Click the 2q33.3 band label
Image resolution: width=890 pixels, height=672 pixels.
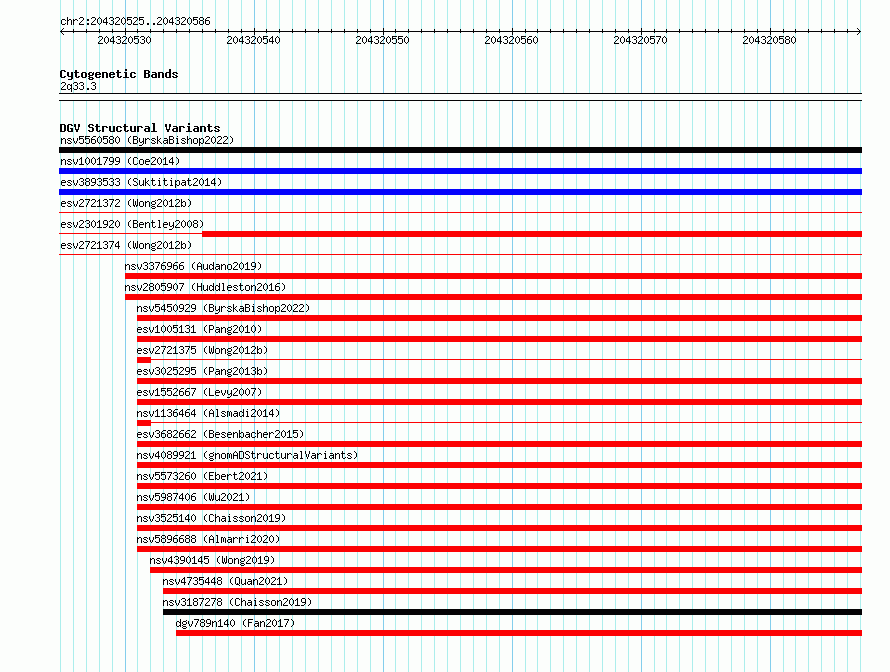(x=78, y=86)
